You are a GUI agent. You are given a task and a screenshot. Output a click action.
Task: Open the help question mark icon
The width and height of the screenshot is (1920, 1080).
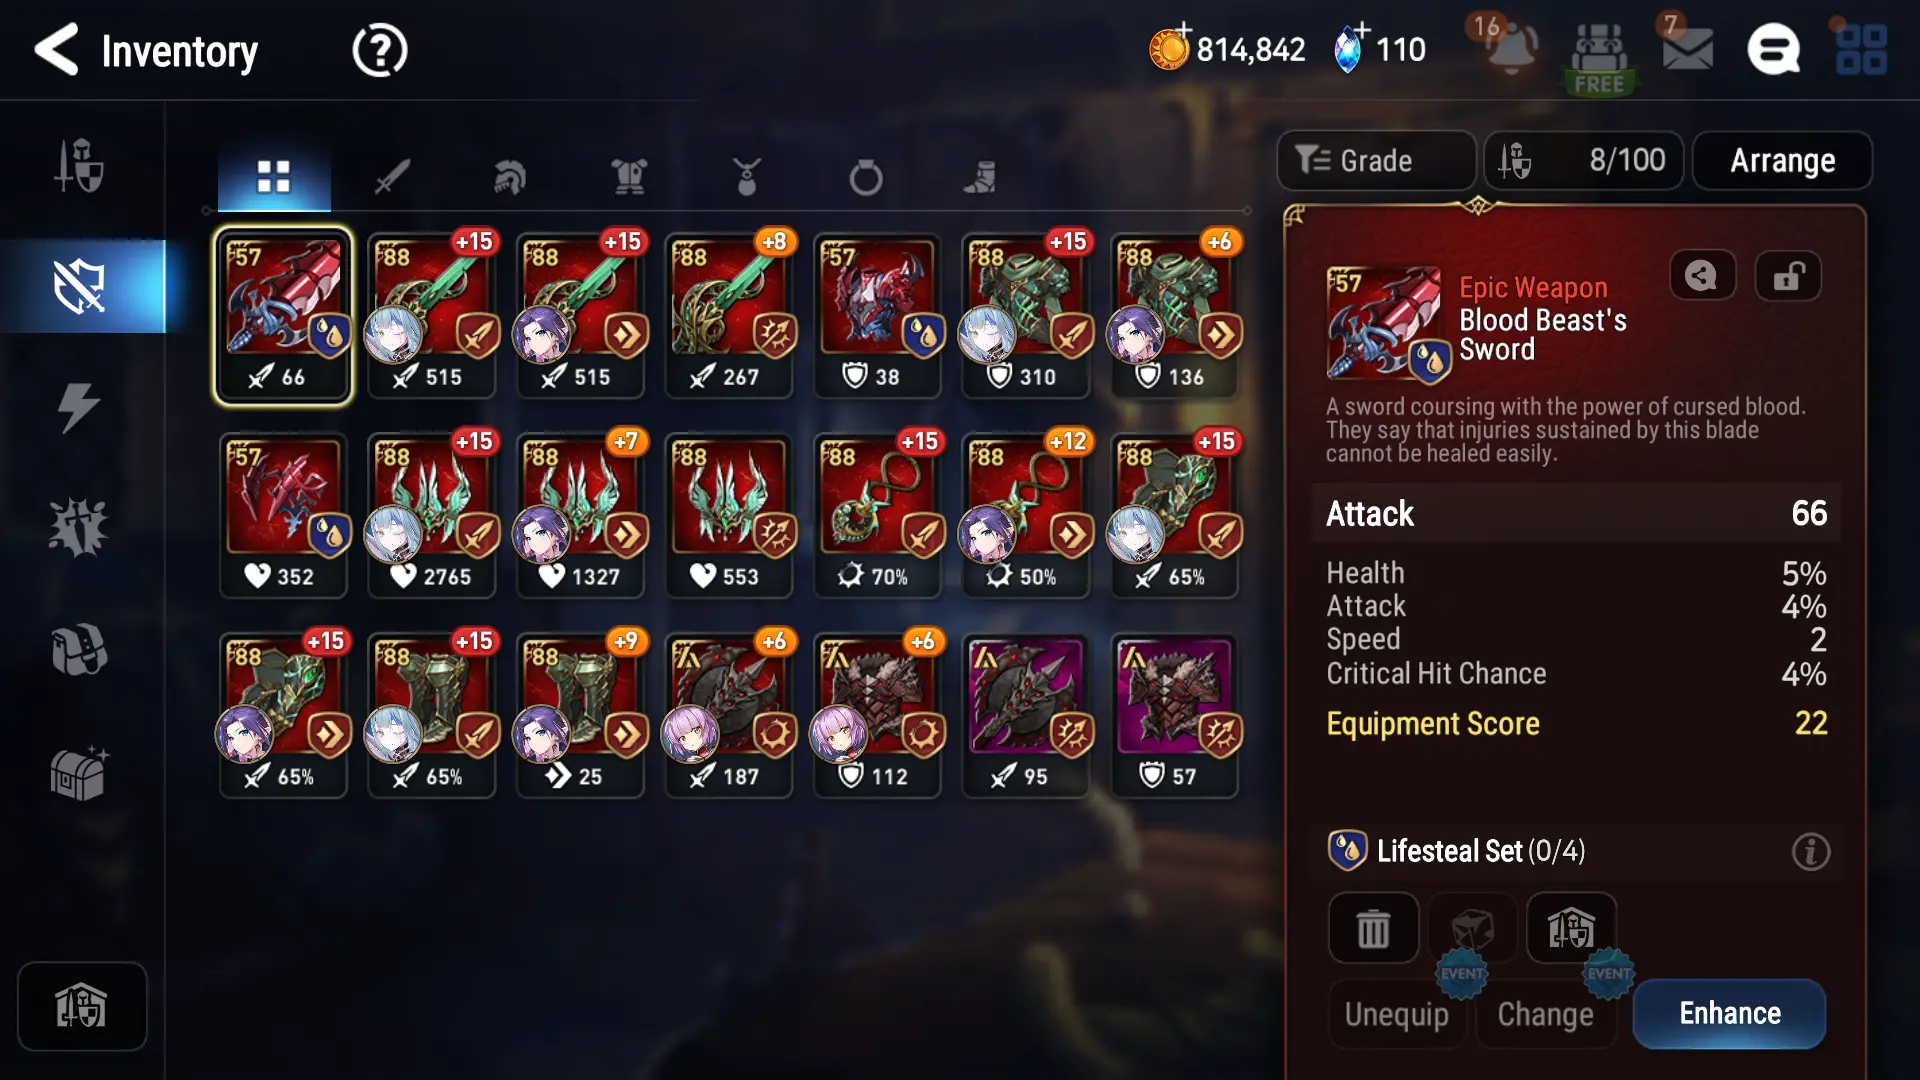[380, 50]
